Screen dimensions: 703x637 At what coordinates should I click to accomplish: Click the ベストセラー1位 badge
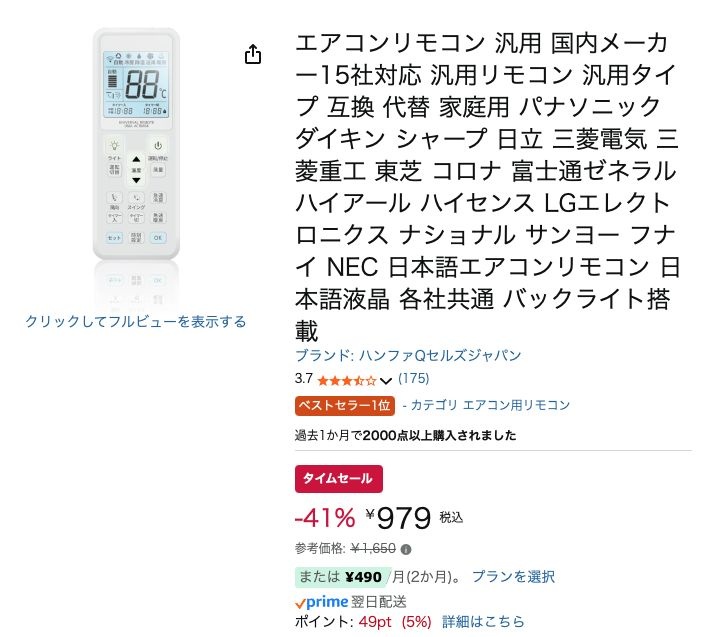(x=345, y=405)
